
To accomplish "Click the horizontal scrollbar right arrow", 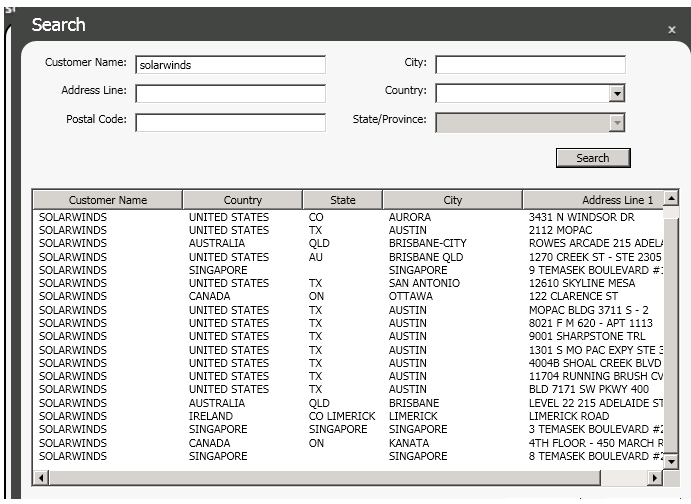I will click(655, 478).
